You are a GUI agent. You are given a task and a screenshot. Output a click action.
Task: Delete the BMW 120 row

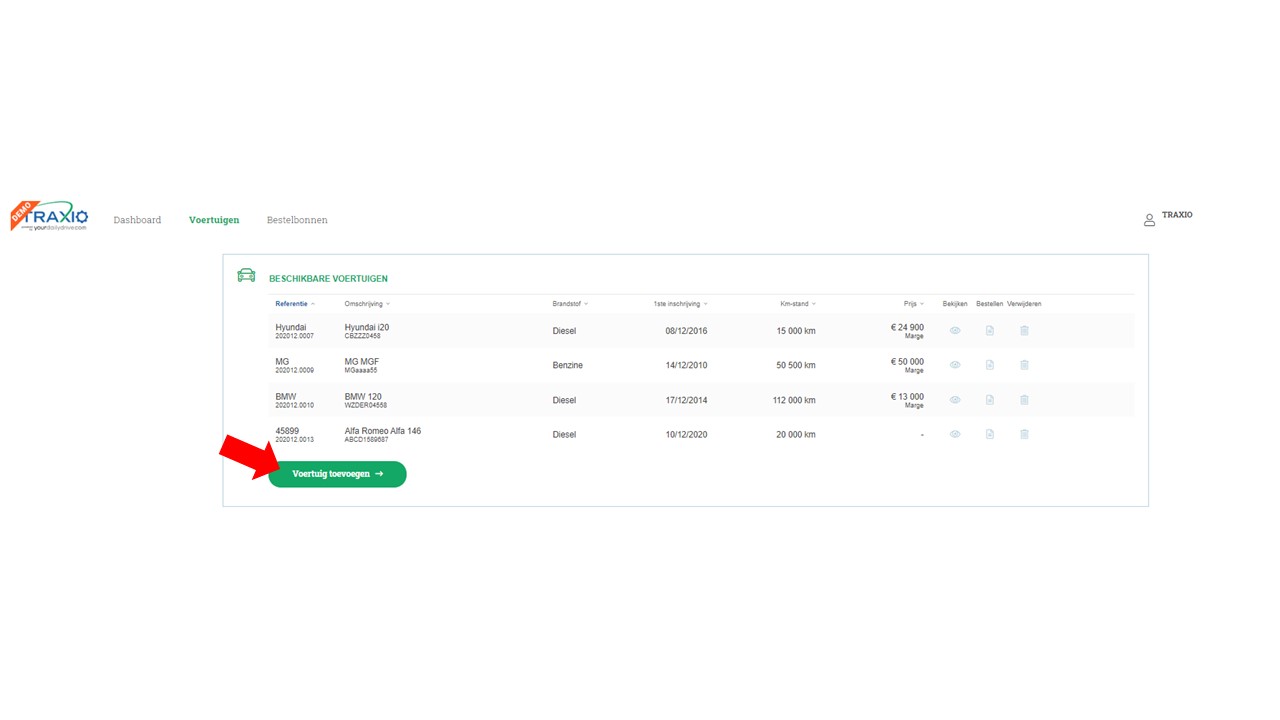[1024, 400]
